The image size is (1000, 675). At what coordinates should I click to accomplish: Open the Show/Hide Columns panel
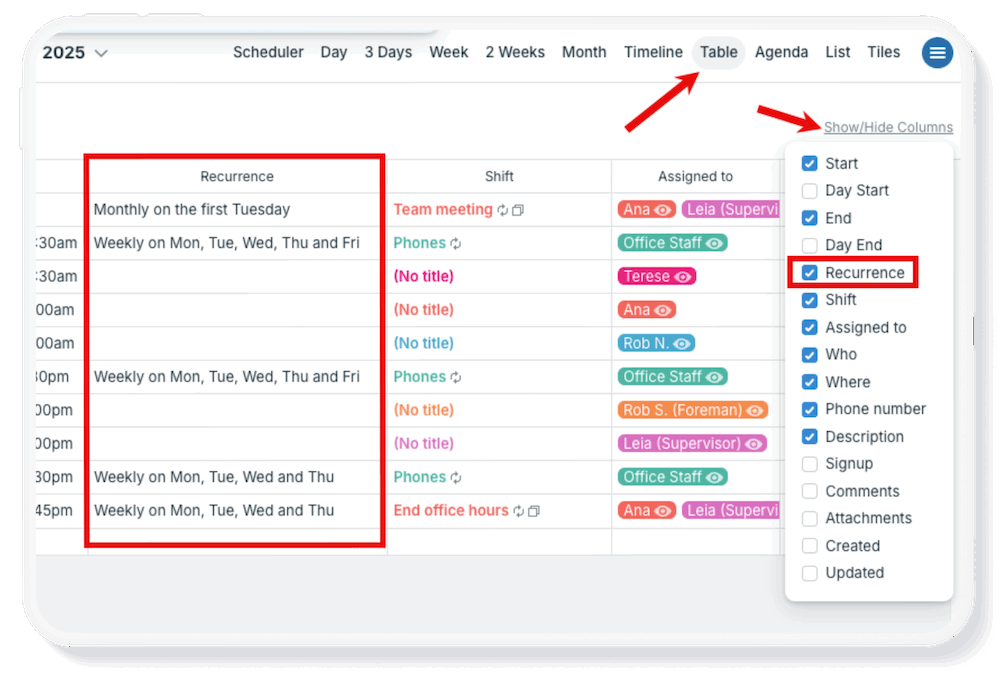point(888,127)
